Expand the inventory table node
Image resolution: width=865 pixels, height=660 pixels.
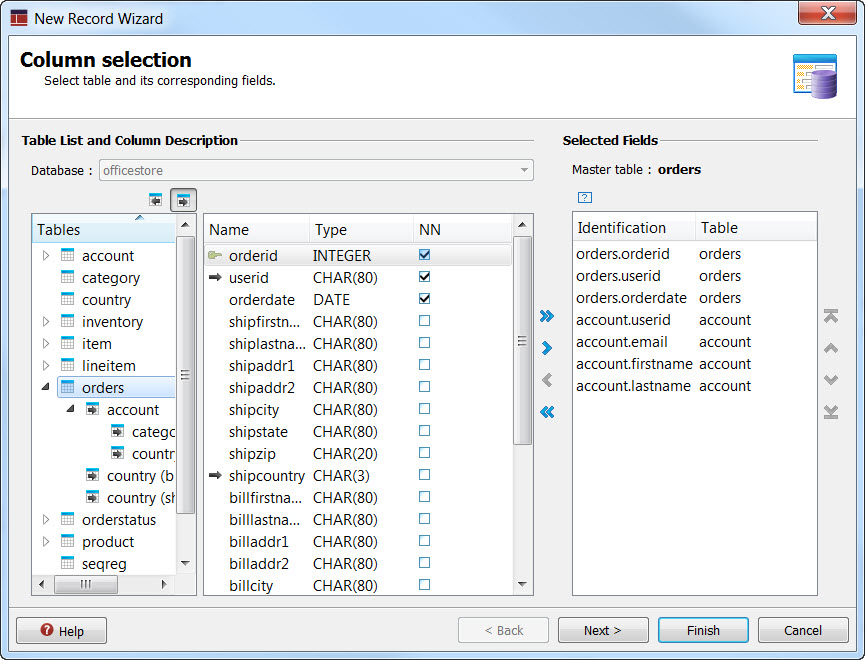[x=45, y=321]
